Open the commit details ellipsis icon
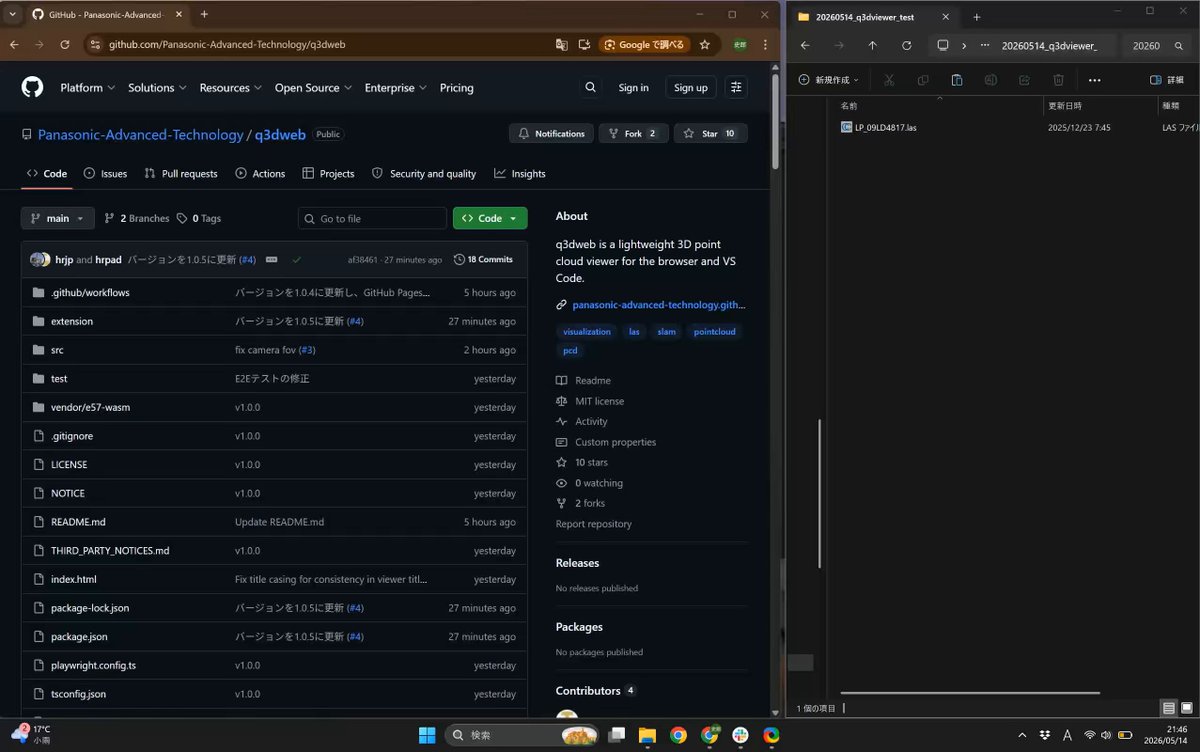Viewport: 1200px width, 752px height. click(x=271, y=260)
